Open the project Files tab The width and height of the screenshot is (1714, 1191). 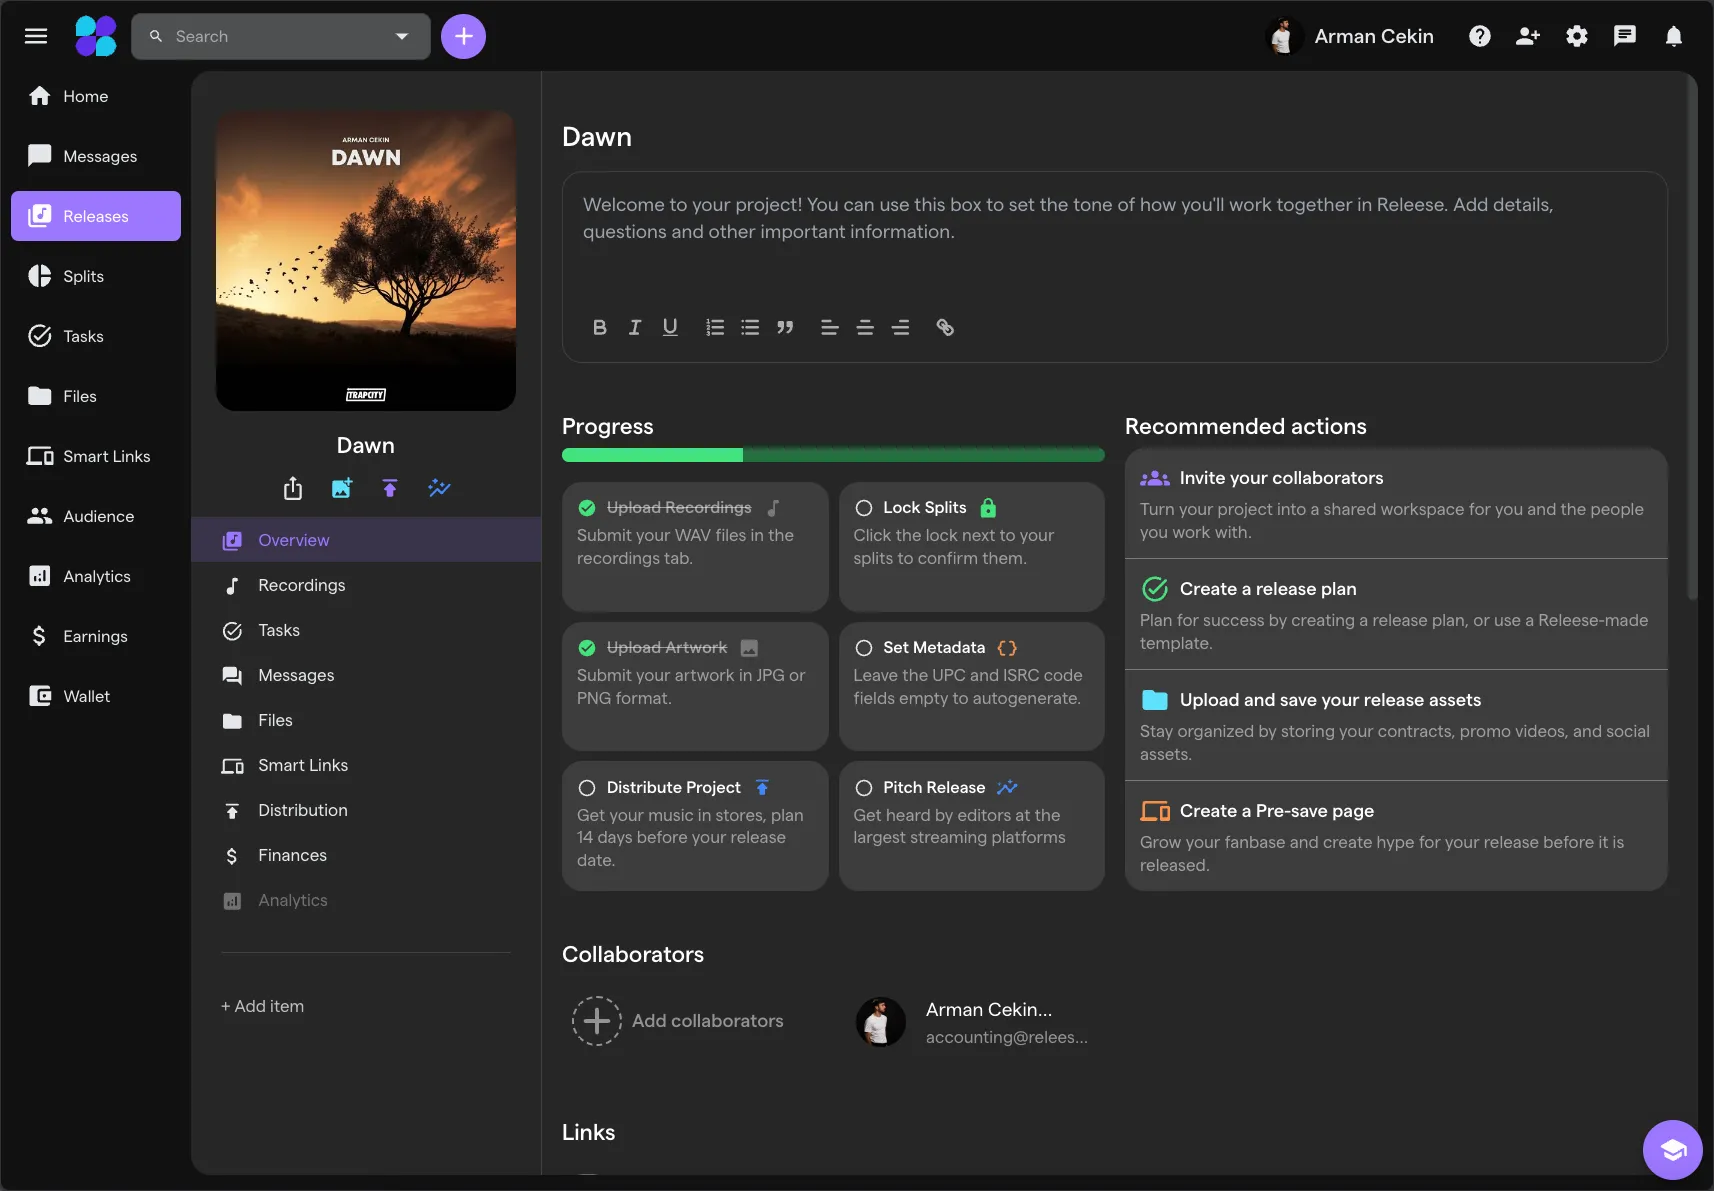(366, 720)
